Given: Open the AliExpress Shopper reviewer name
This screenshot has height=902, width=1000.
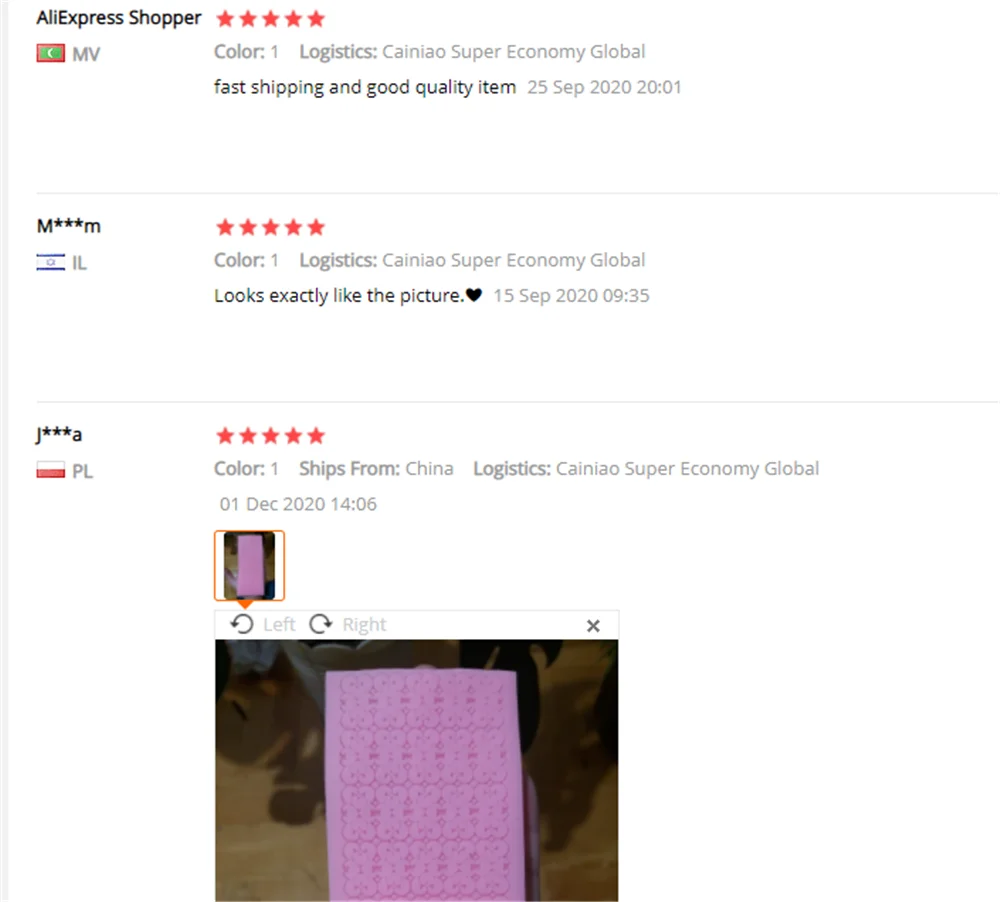Looking at the screenshot, I should [x=119, y=18].
